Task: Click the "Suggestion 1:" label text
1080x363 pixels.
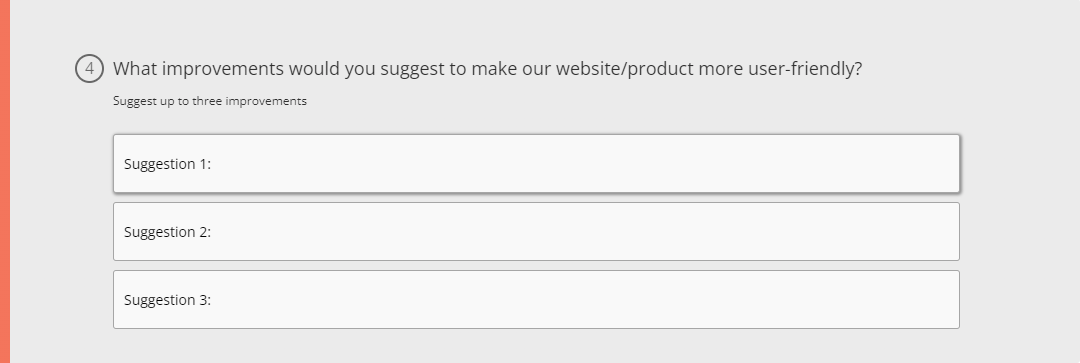Action: (x=167, y=164)
